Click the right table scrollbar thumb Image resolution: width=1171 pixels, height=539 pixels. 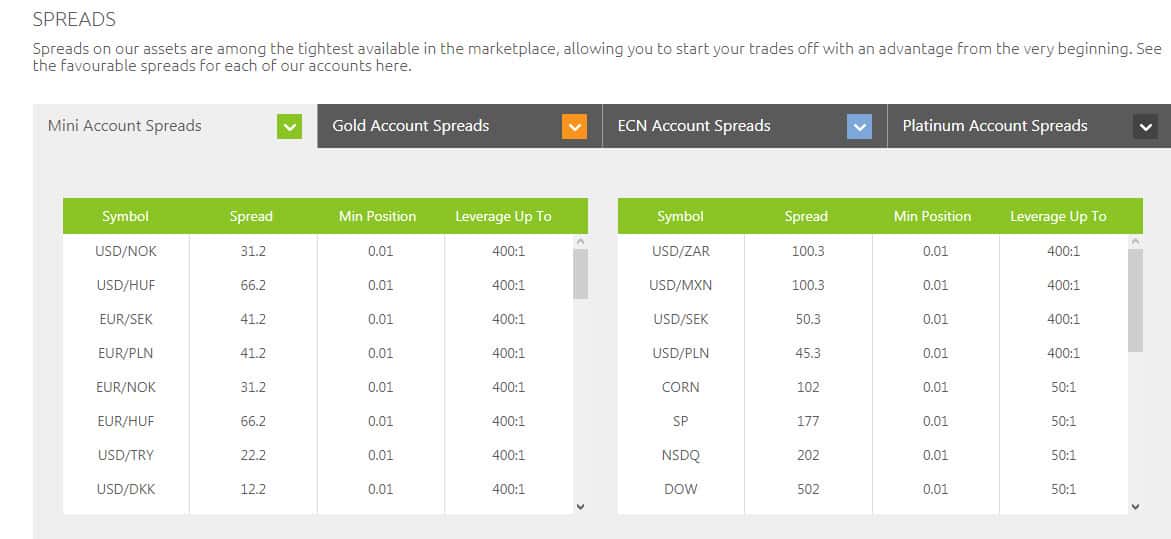tap(1135, 300)
